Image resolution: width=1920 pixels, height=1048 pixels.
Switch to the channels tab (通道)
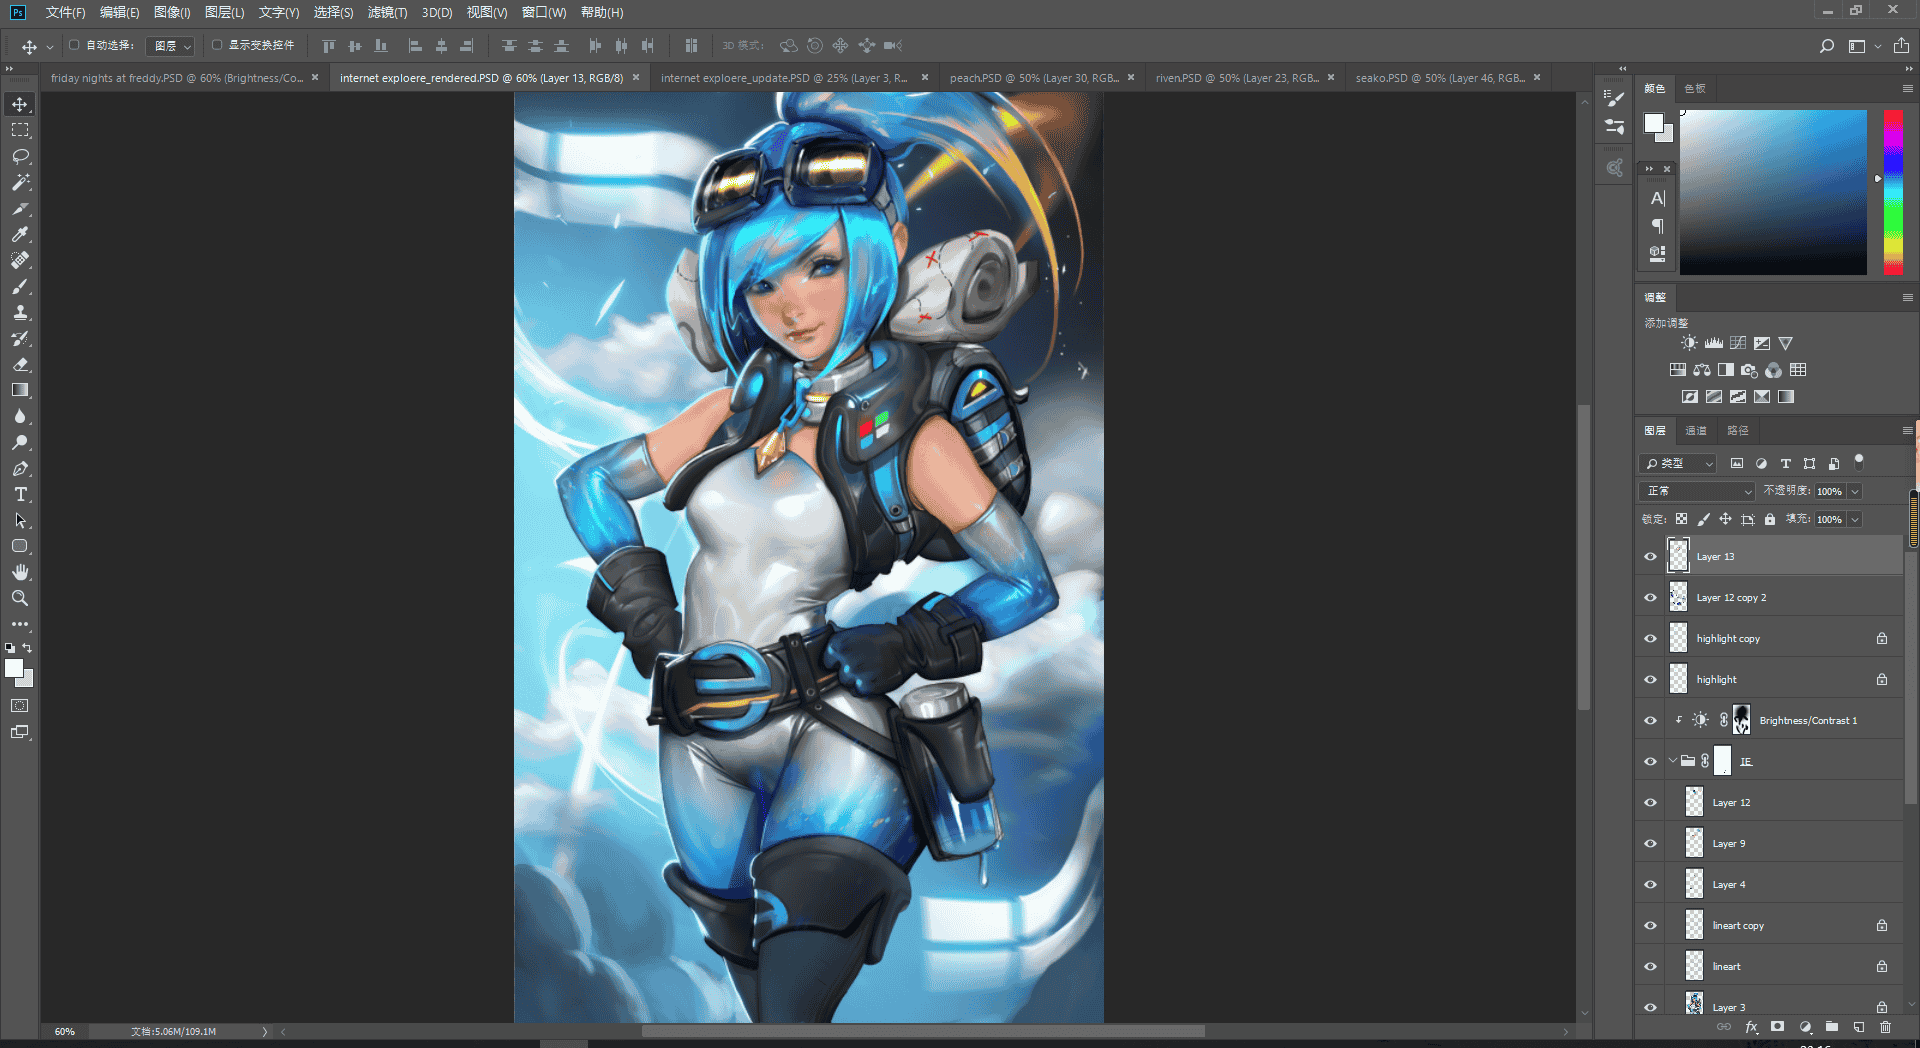click(x=1696, y=431)
